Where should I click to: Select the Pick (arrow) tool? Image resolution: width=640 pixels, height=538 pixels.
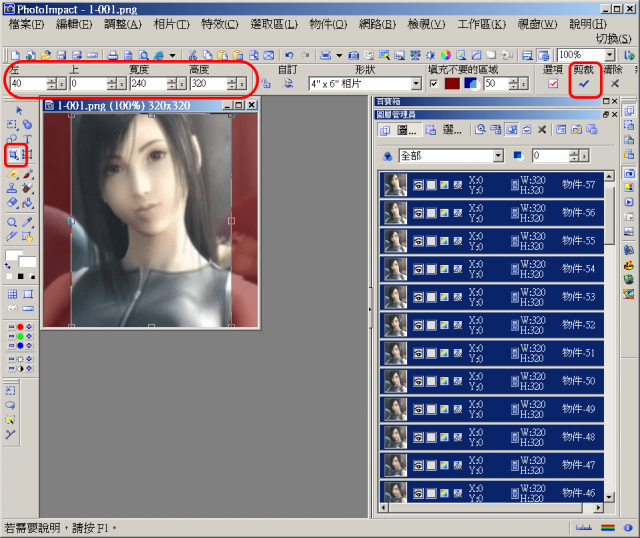click(19, 110)
